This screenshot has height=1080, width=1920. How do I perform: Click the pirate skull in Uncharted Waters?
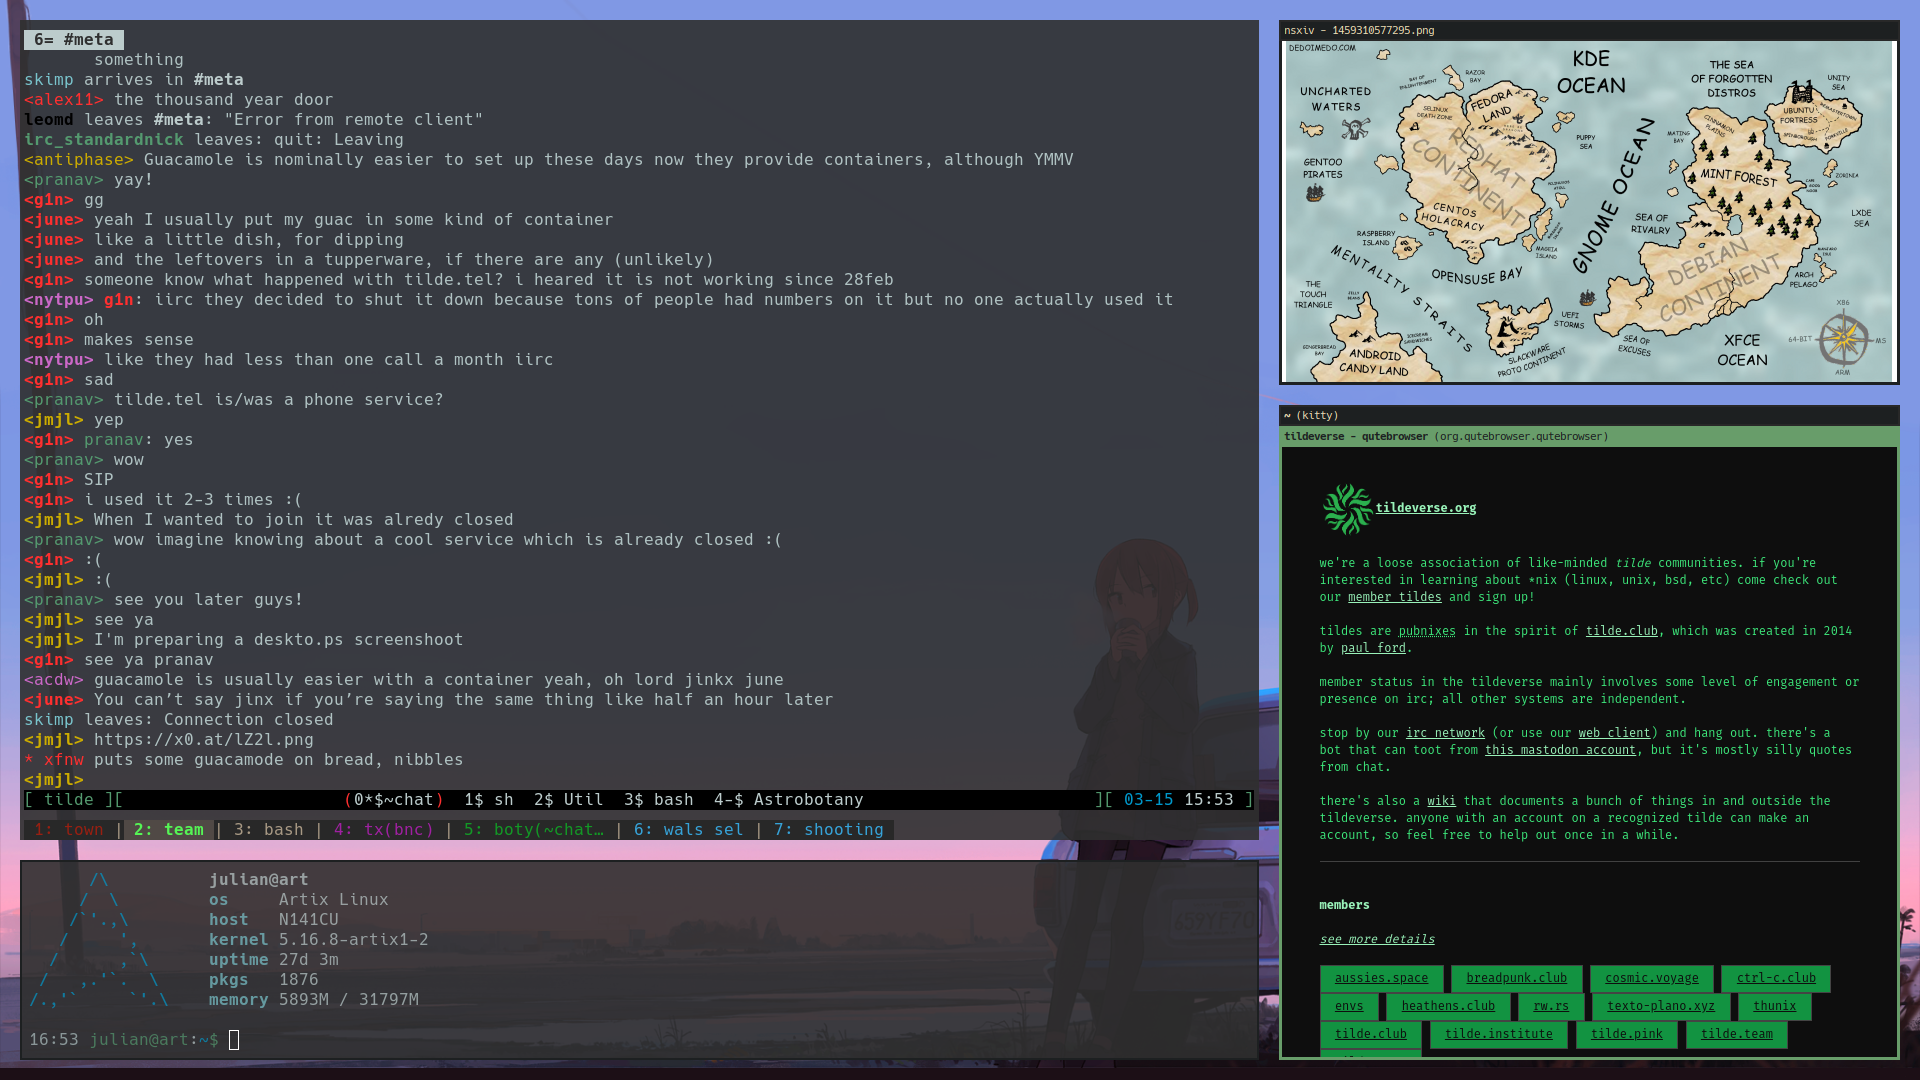pyautogui.click(x=1356, y=129)
